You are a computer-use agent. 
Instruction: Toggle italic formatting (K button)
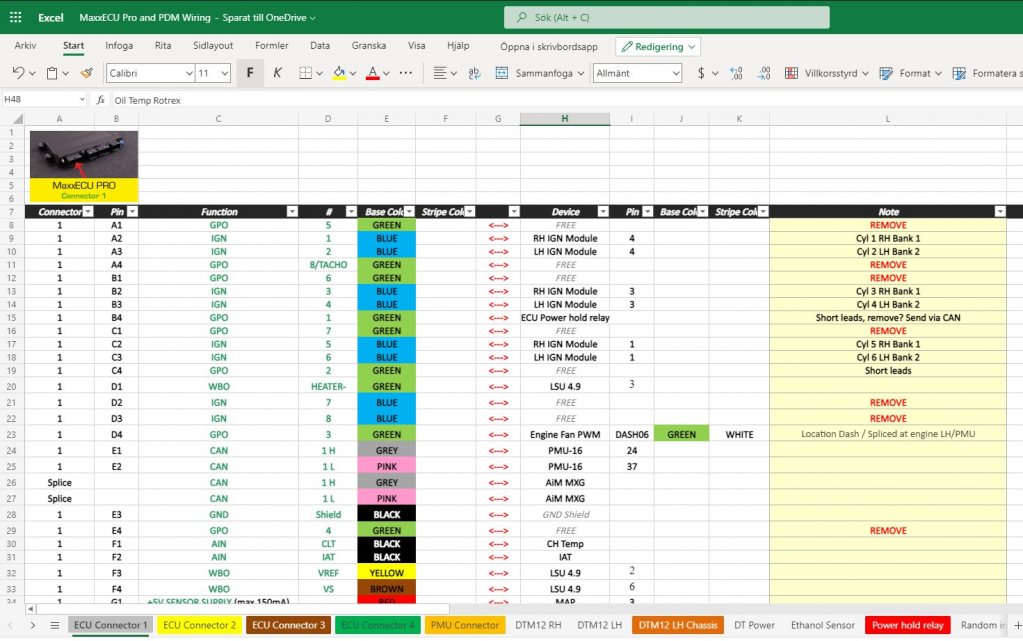277,73
